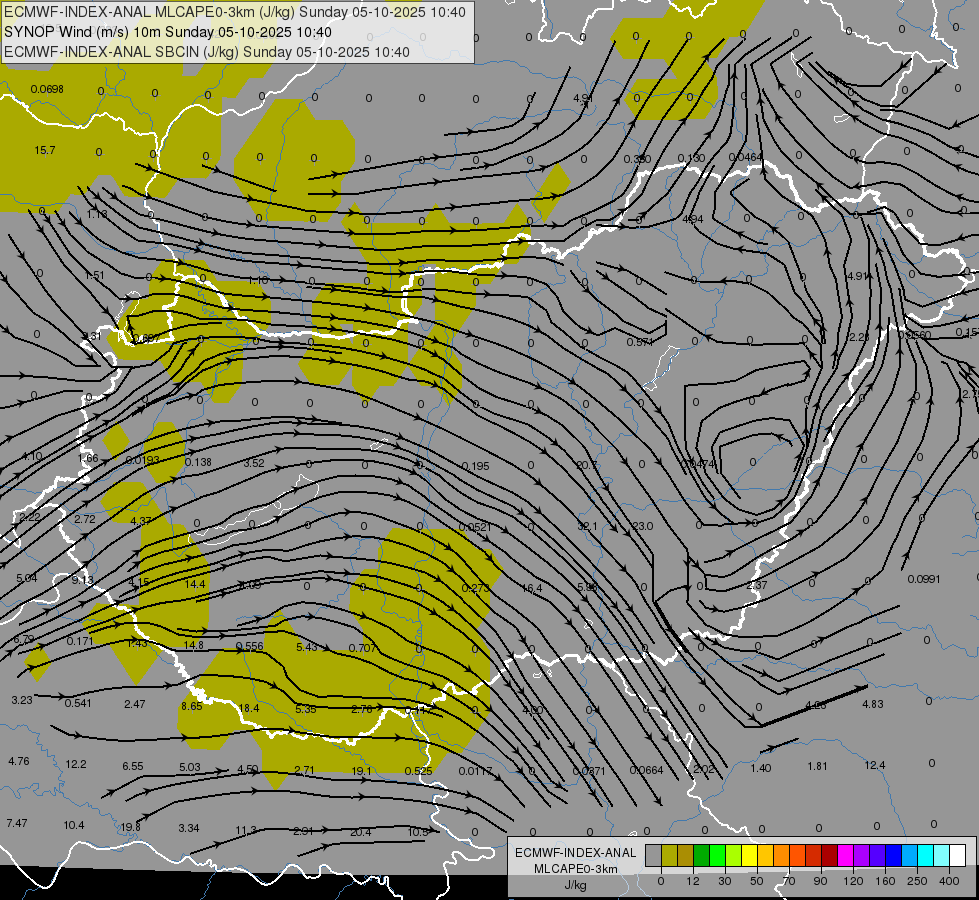The height and width of the screenshot is (900, 979).
Task: Click the 0.0193 grid value
Action: pyautogui.click(x=142, y=460)
